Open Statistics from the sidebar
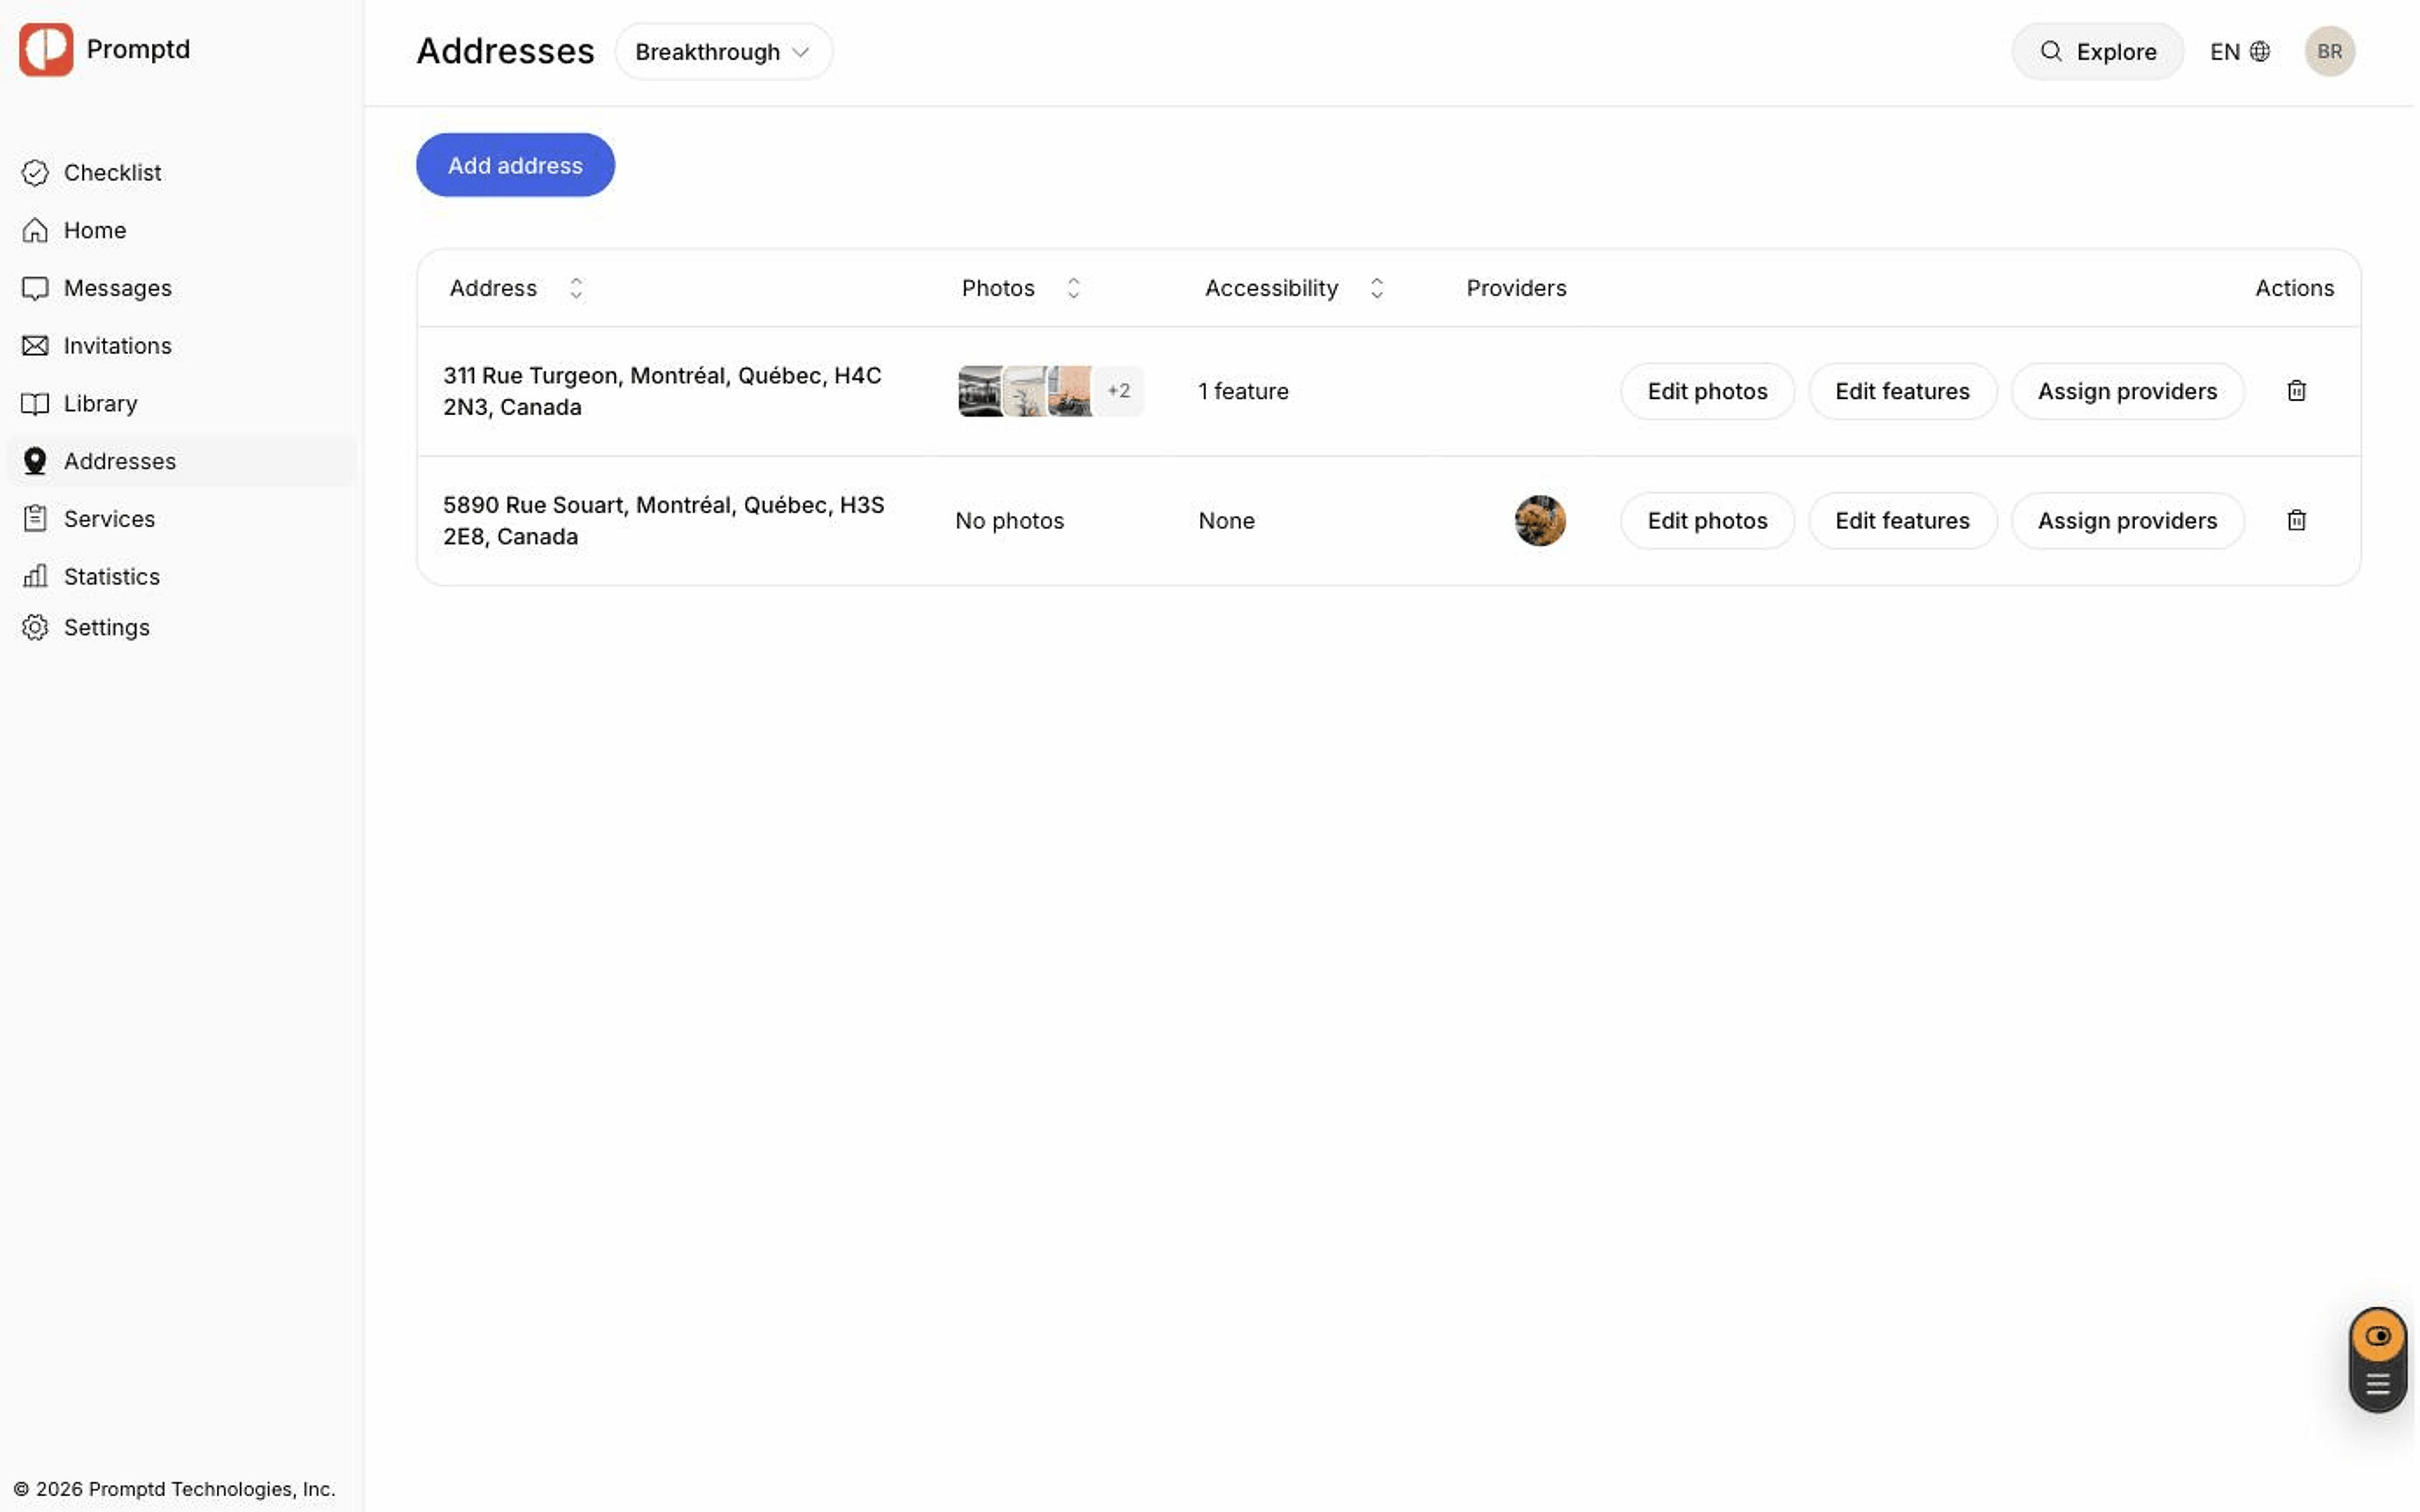The height and width of the screenshot is (1512, 2420). (x=112, y=576)
